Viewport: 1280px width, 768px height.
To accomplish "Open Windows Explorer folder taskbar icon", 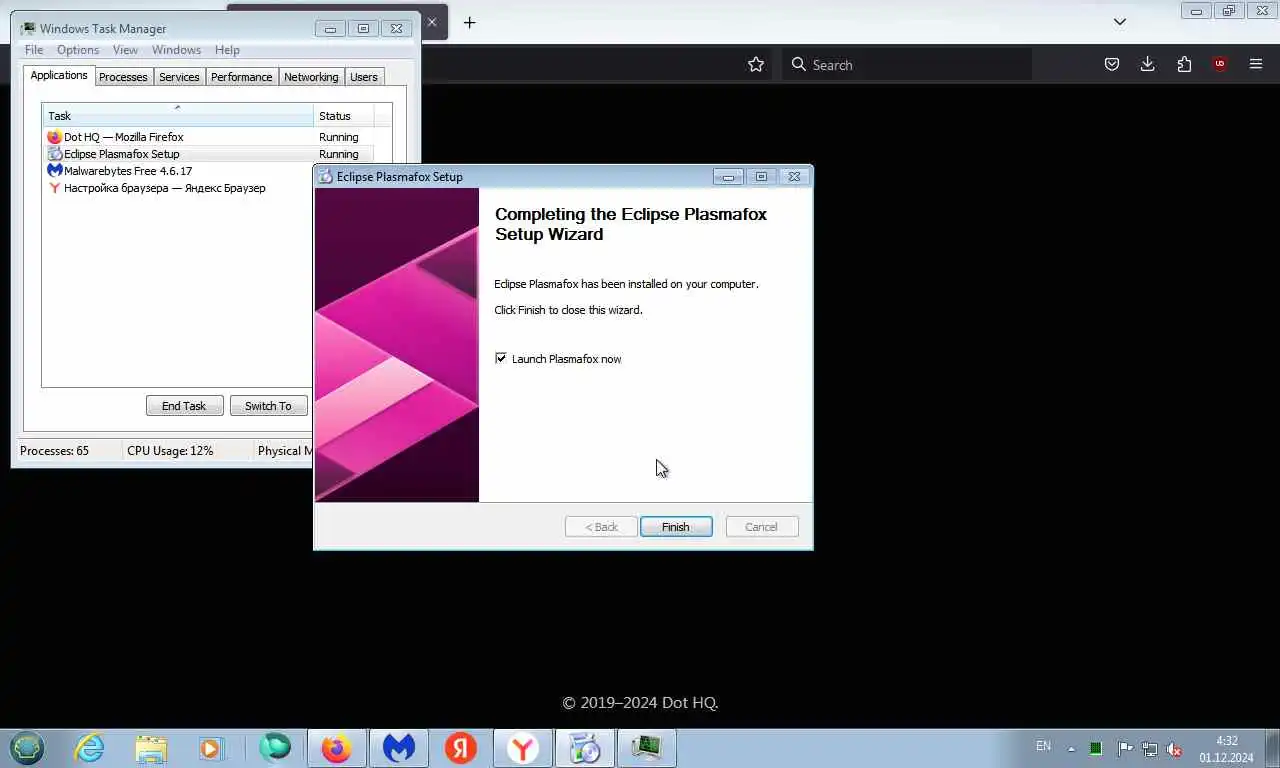I will tap(151, 748).
